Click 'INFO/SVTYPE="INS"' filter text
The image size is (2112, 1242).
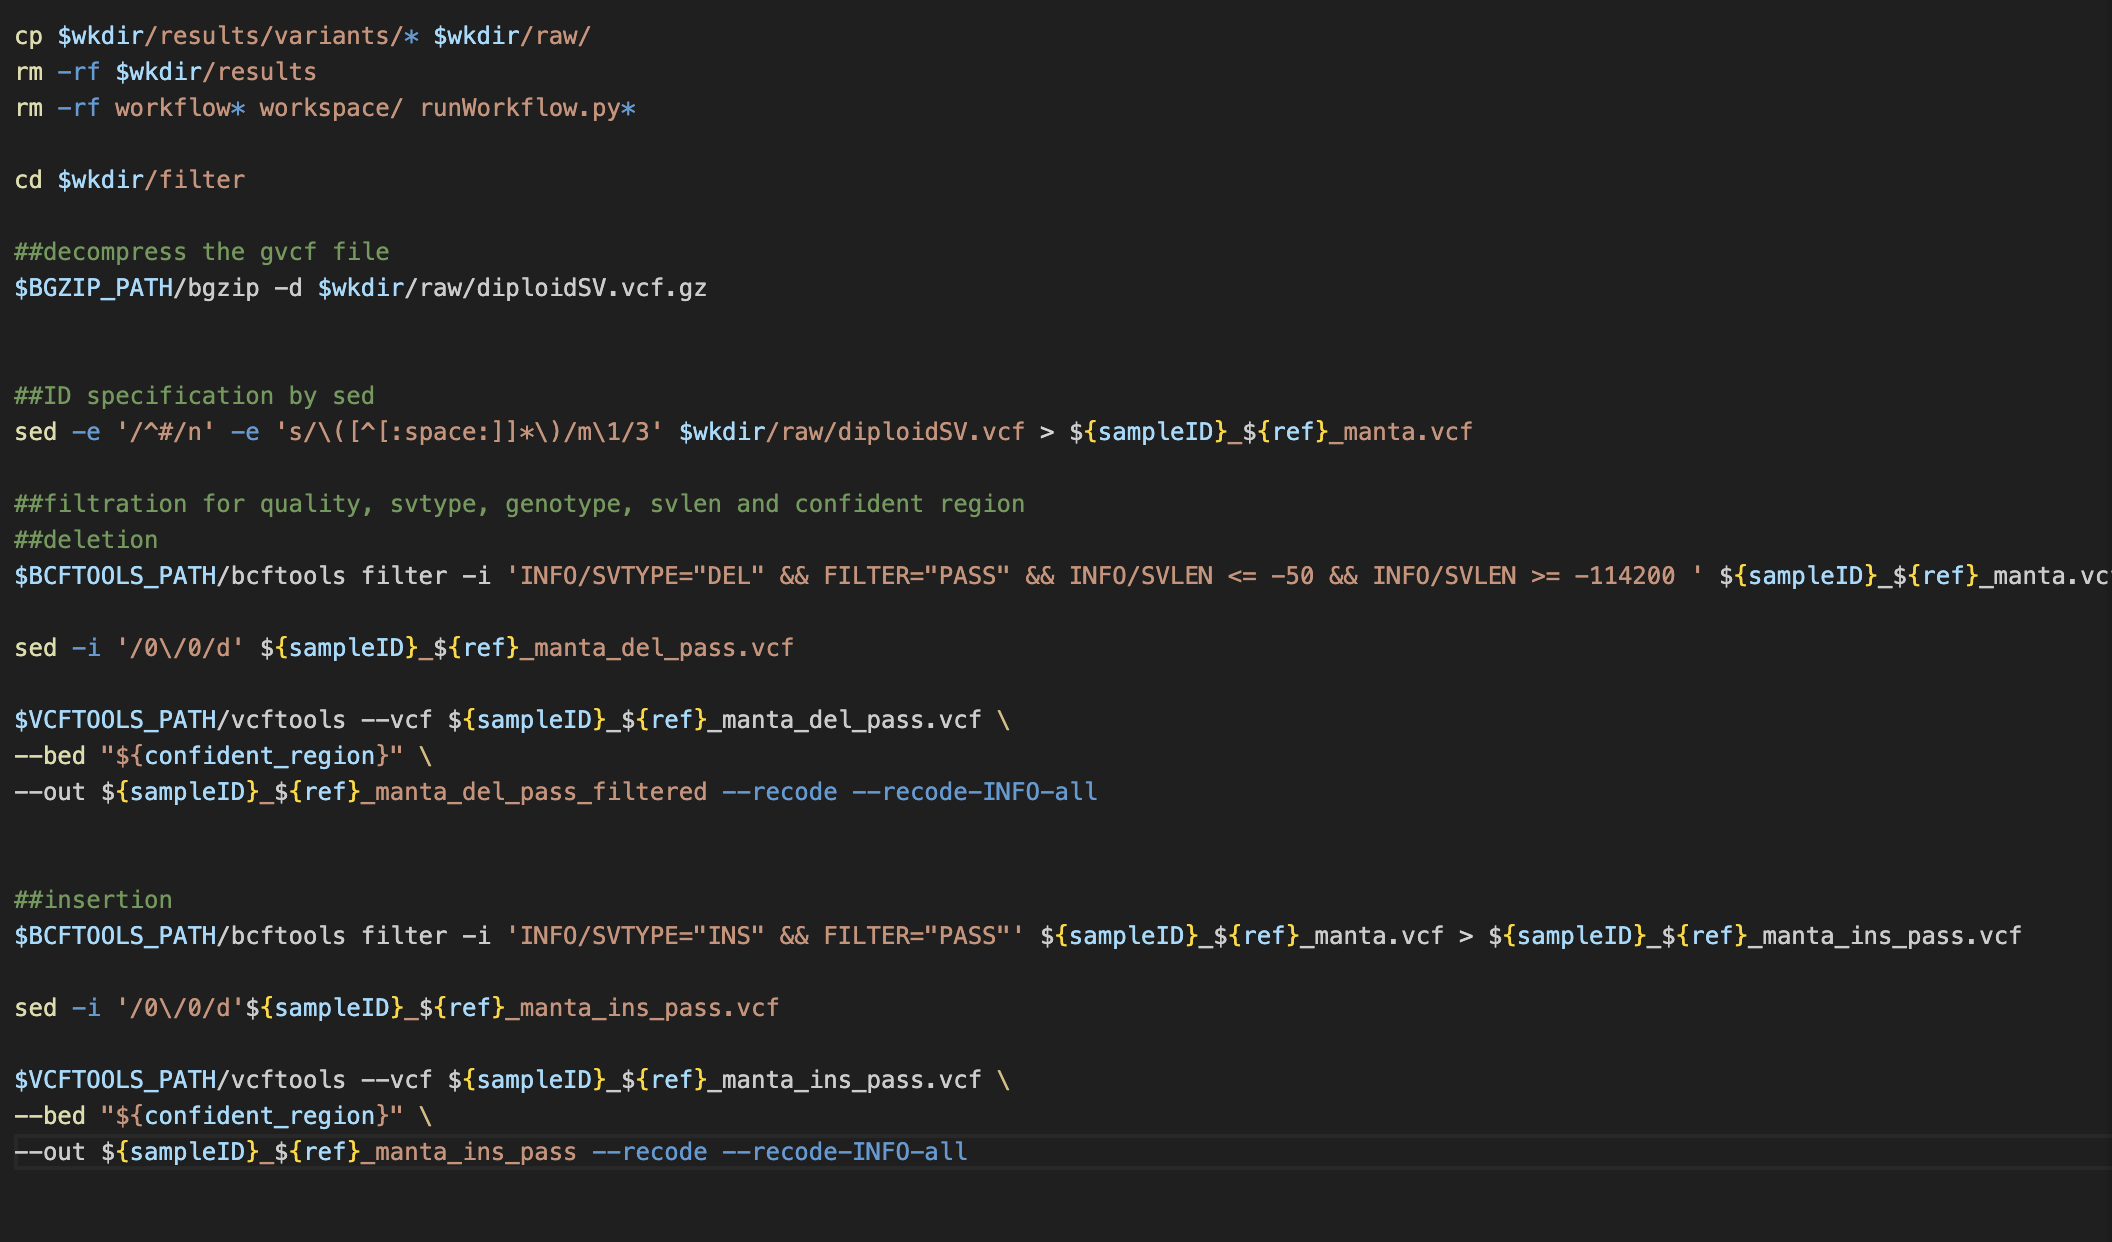click(642, 936)
